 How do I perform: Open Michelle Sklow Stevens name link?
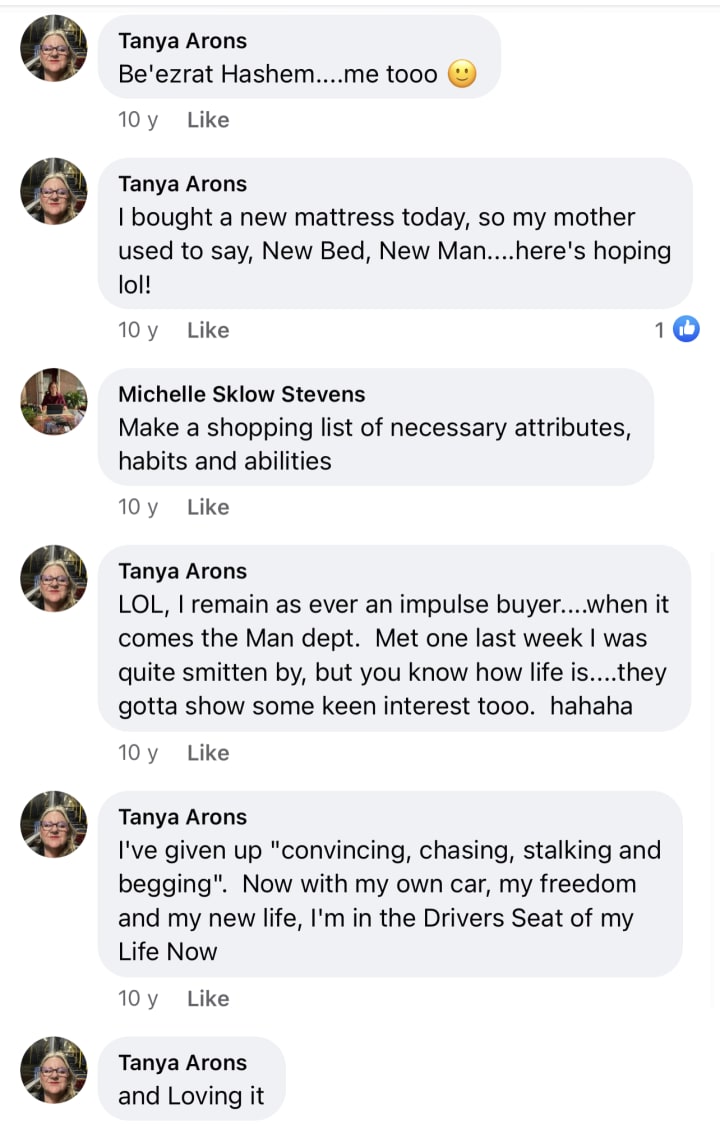click(241, 394)
